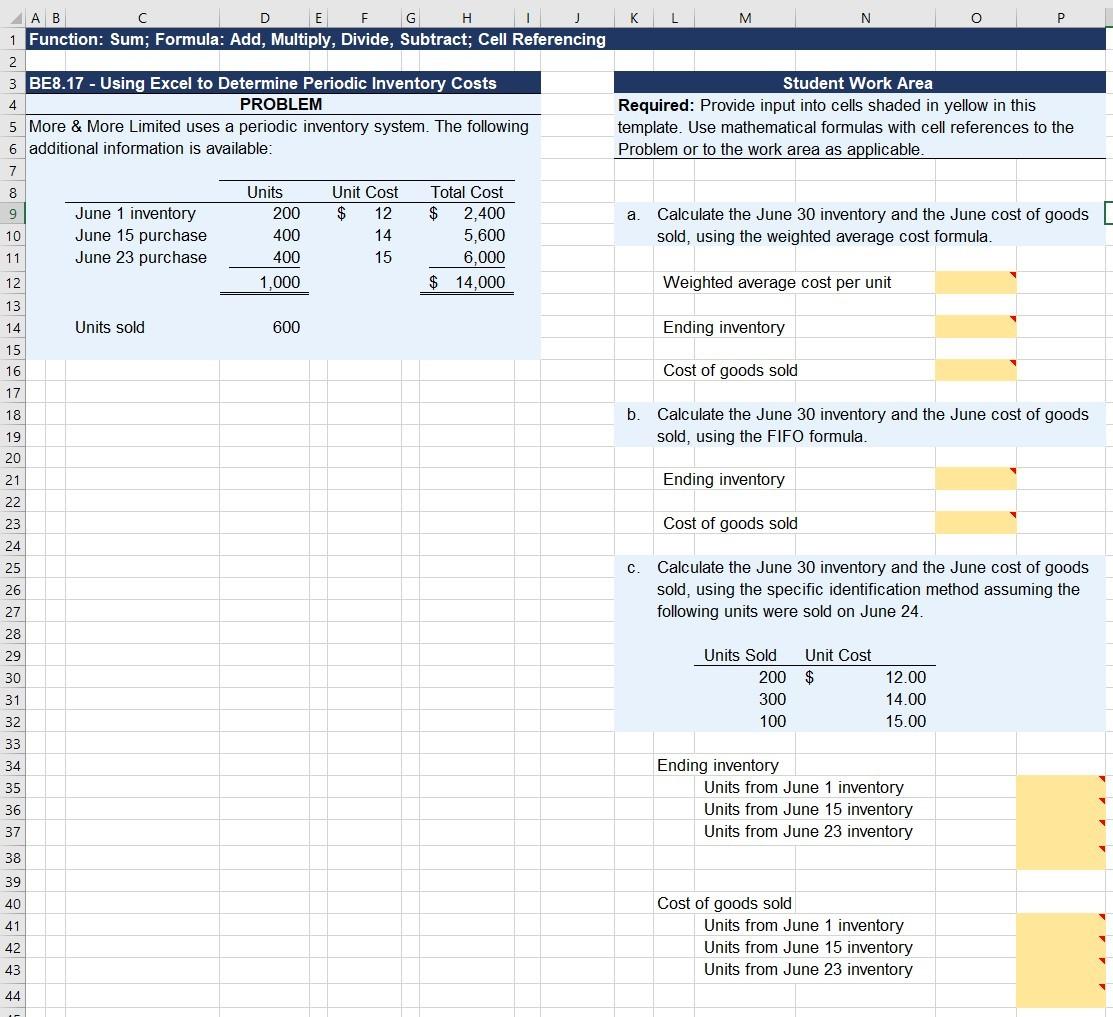
Task: Click ending inventory cell for June 15 units
Action: [x=1061, y=809]
